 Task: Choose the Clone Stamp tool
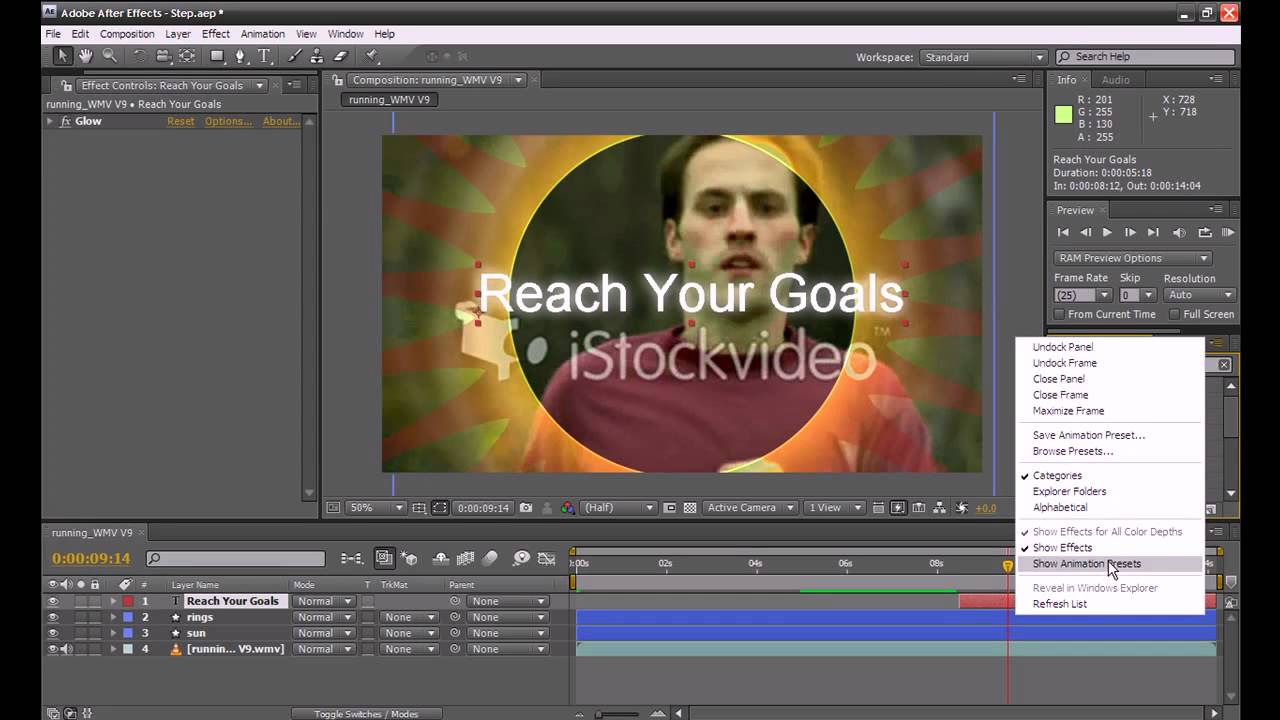317,57
